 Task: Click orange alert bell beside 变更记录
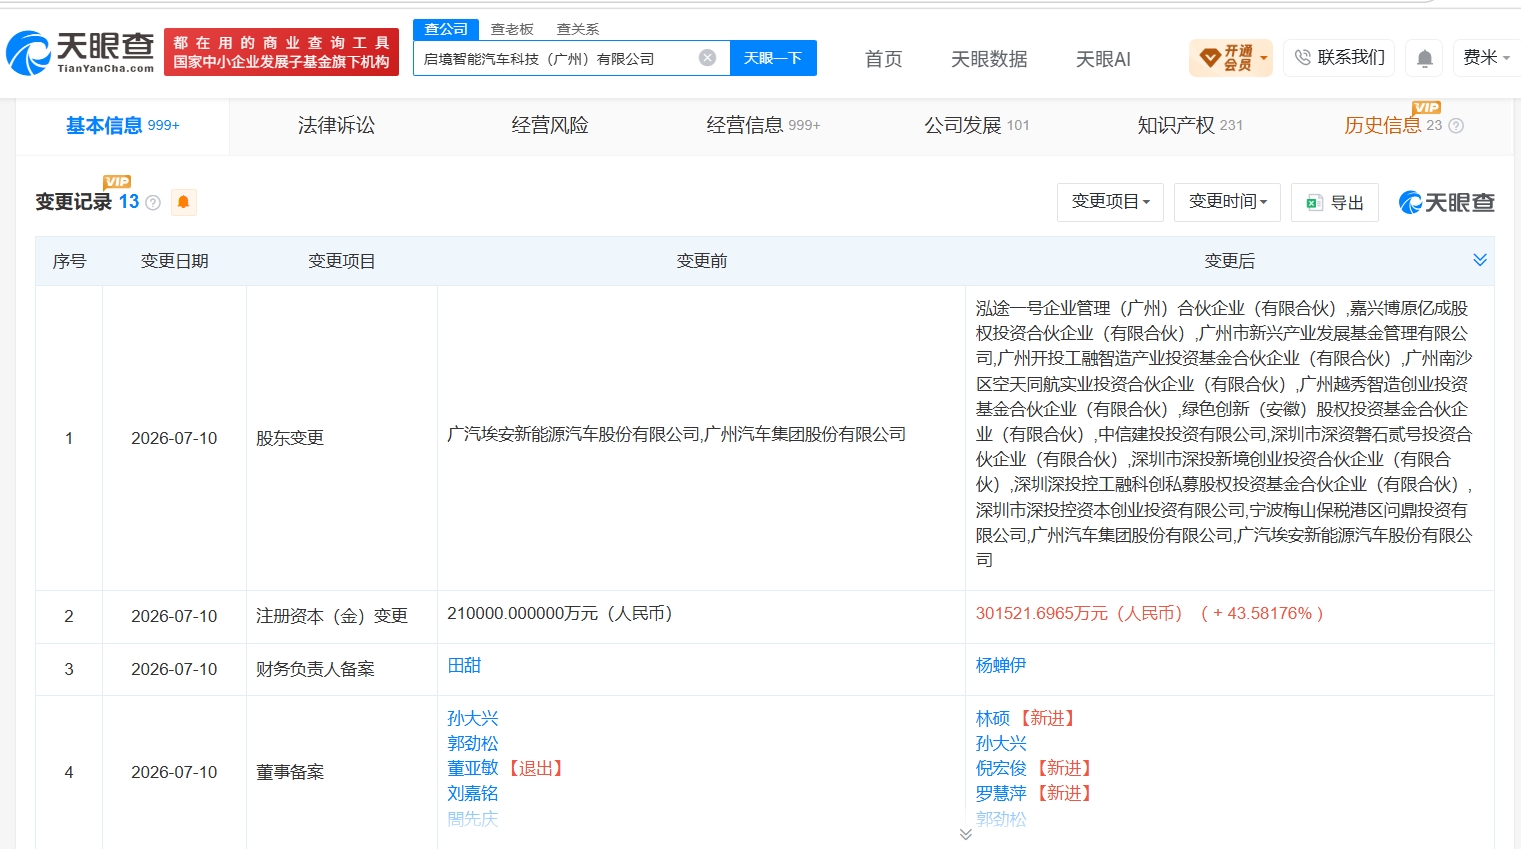[x=183, y=202]
